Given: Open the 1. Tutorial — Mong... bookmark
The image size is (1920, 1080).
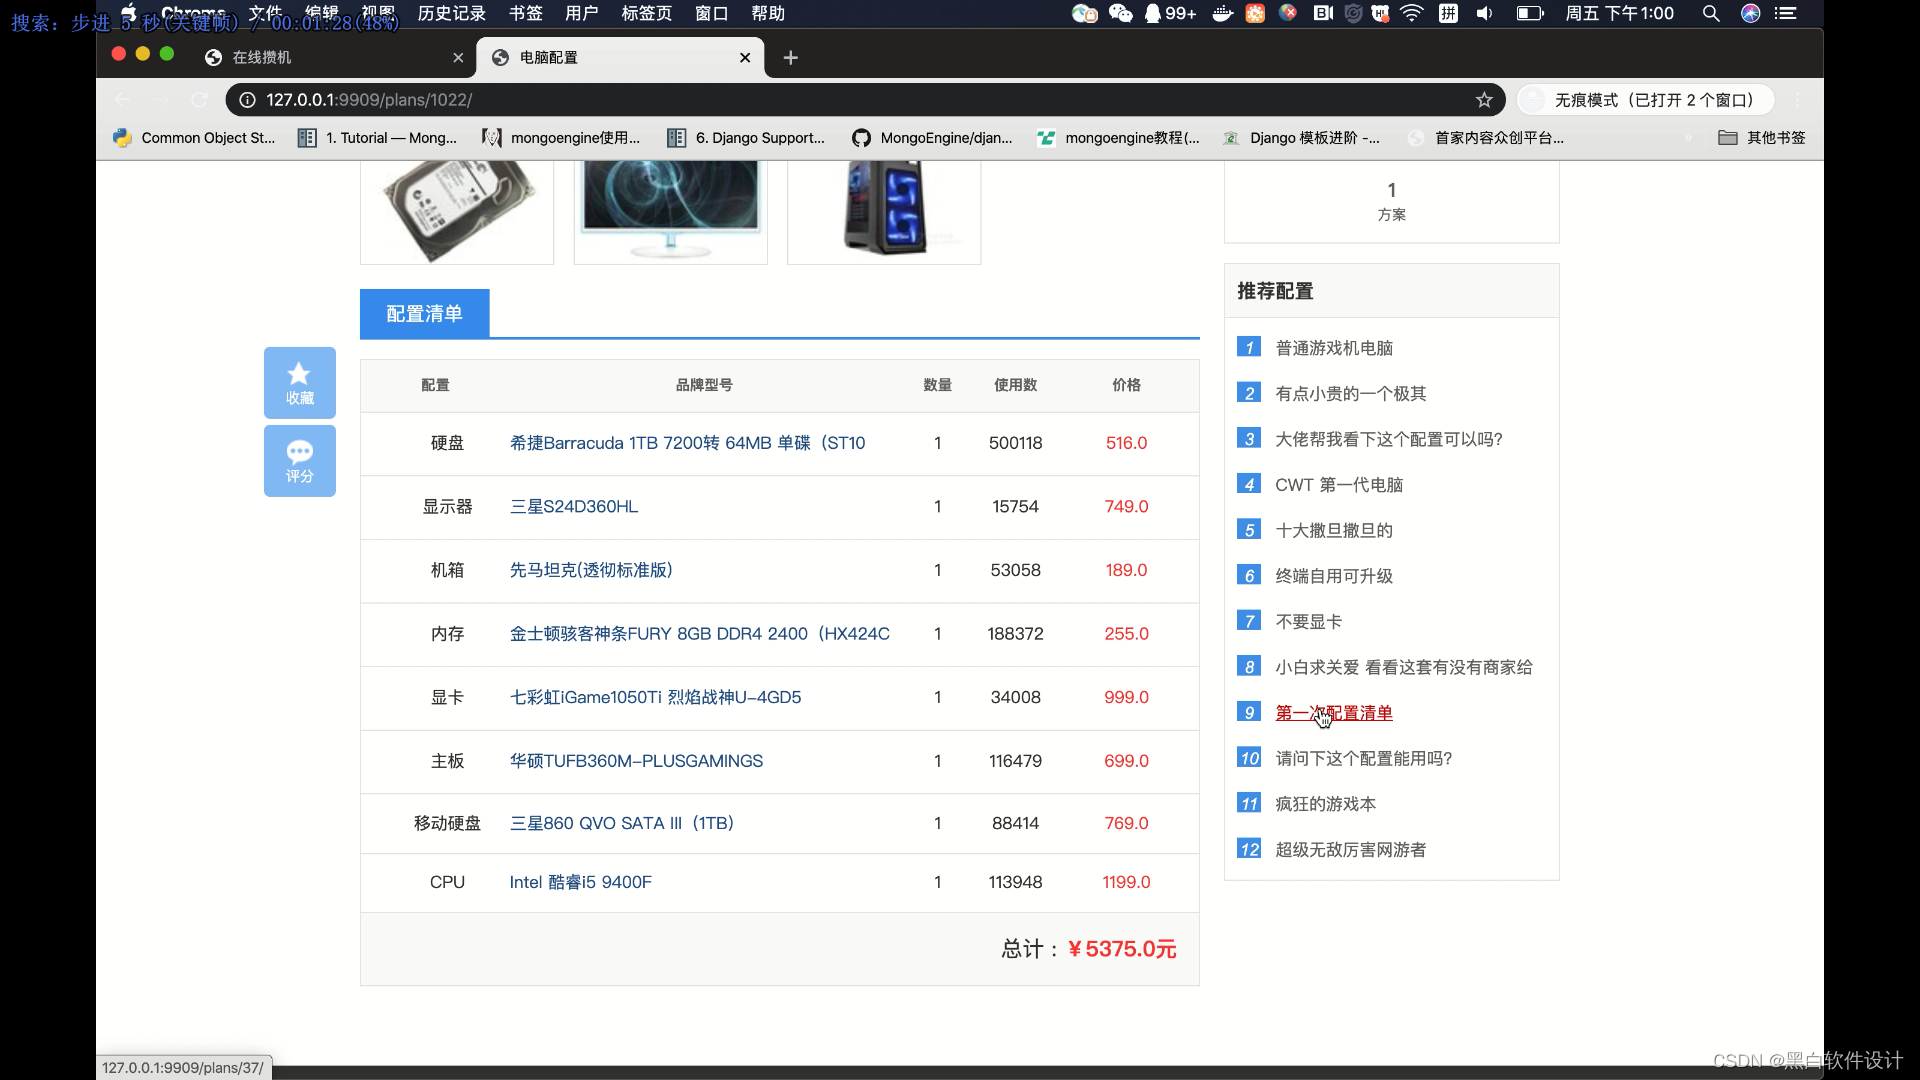Looking at the screenshot, I should tap(377, 138).
